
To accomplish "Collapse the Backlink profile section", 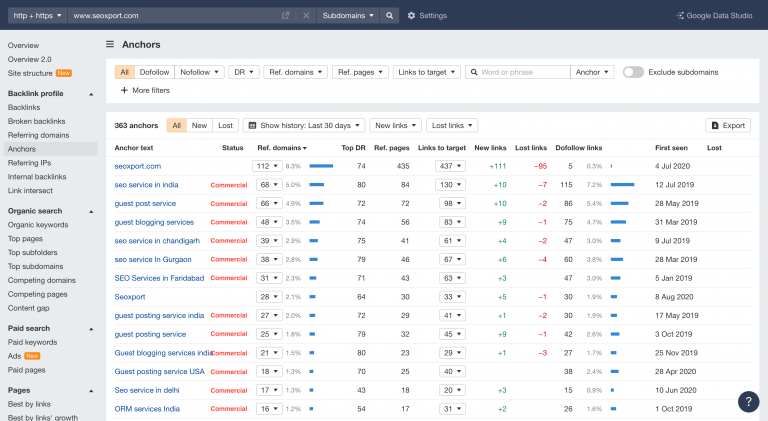I will (x=91, y=94).
